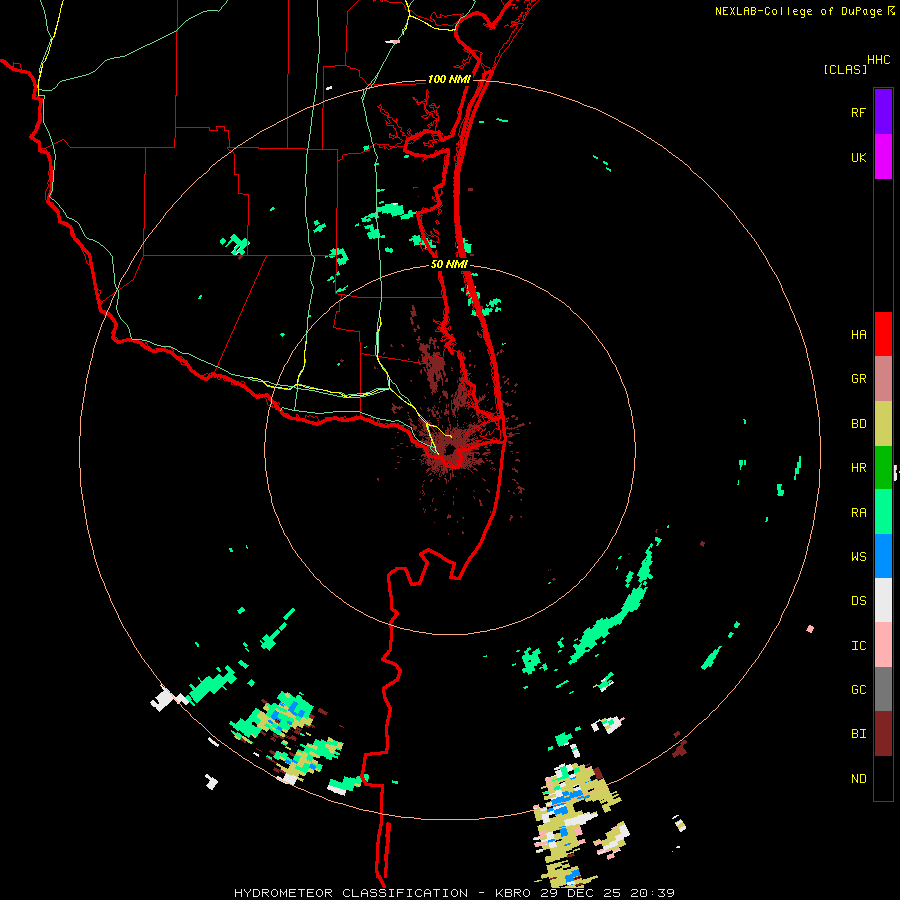Click the ND black legend swatch
Screen dimensions: 900x900
pyautogui.click(x=883, y=778)
